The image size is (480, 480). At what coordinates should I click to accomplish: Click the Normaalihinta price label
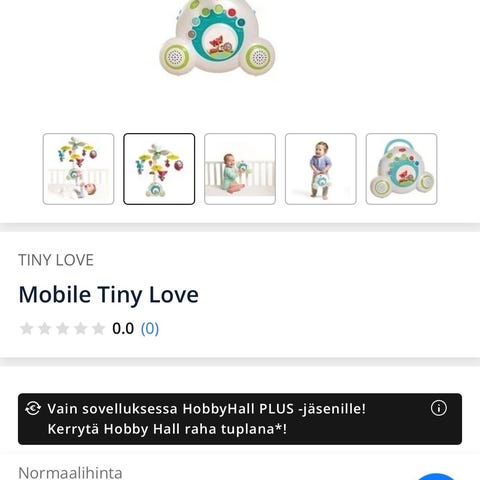tap(70, 473)
